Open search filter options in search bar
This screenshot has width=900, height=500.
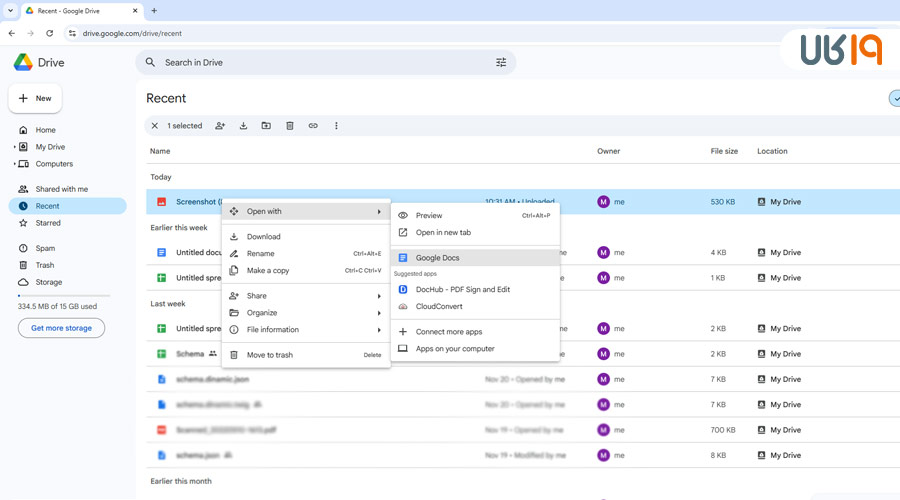[501, 62]
